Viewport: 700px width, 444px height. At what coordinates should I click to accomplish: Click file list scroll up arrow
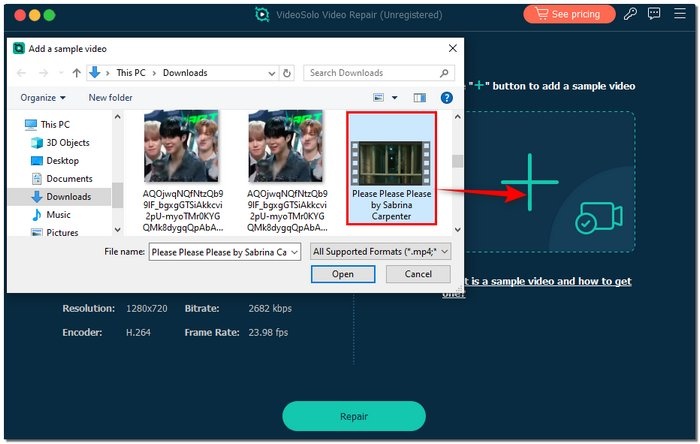(457, 117)
